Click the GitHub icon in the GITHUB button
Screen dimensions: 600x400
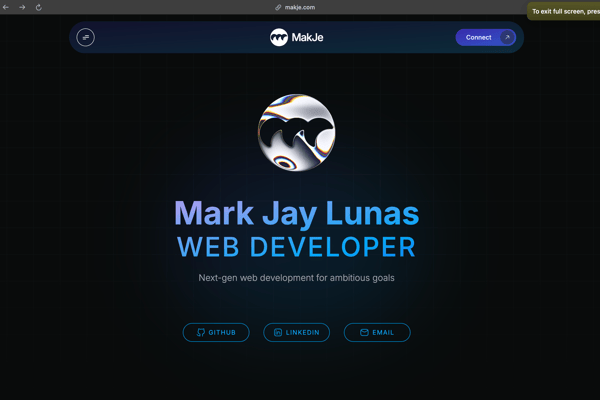click(x=200, y=332)
